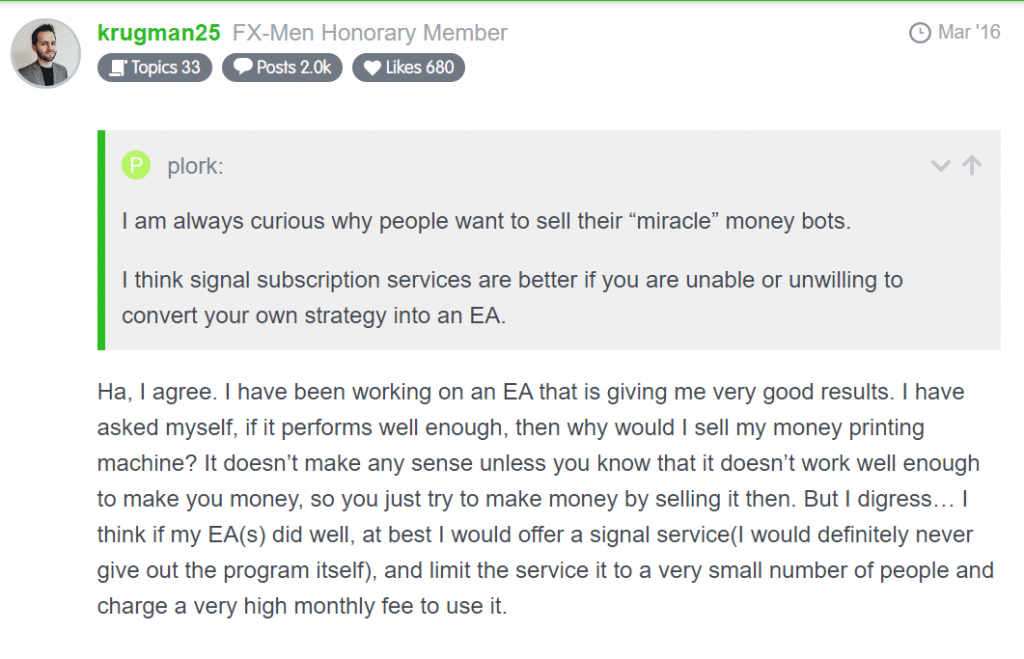Click the krugman25 username link
This screenshot has width=1024, height=659.
pos(159,33)
